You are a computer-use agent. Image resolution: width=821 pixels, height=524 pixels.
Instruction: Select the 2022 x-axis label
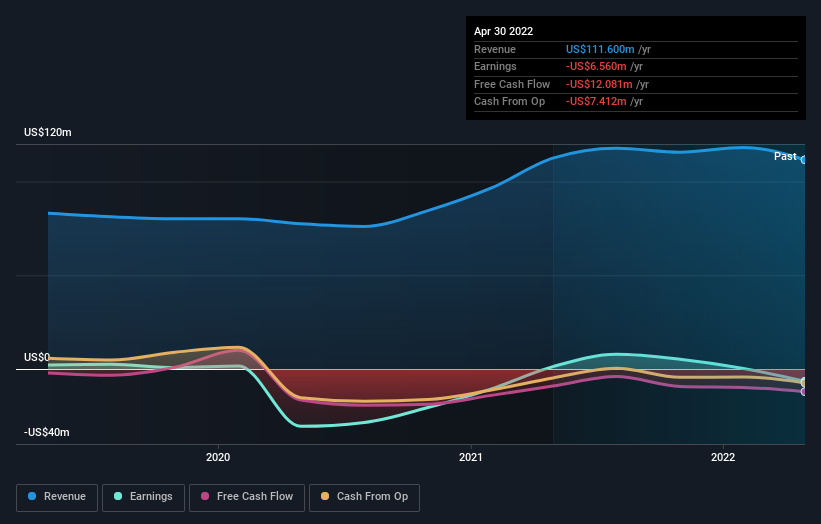[x=723, y=457]
